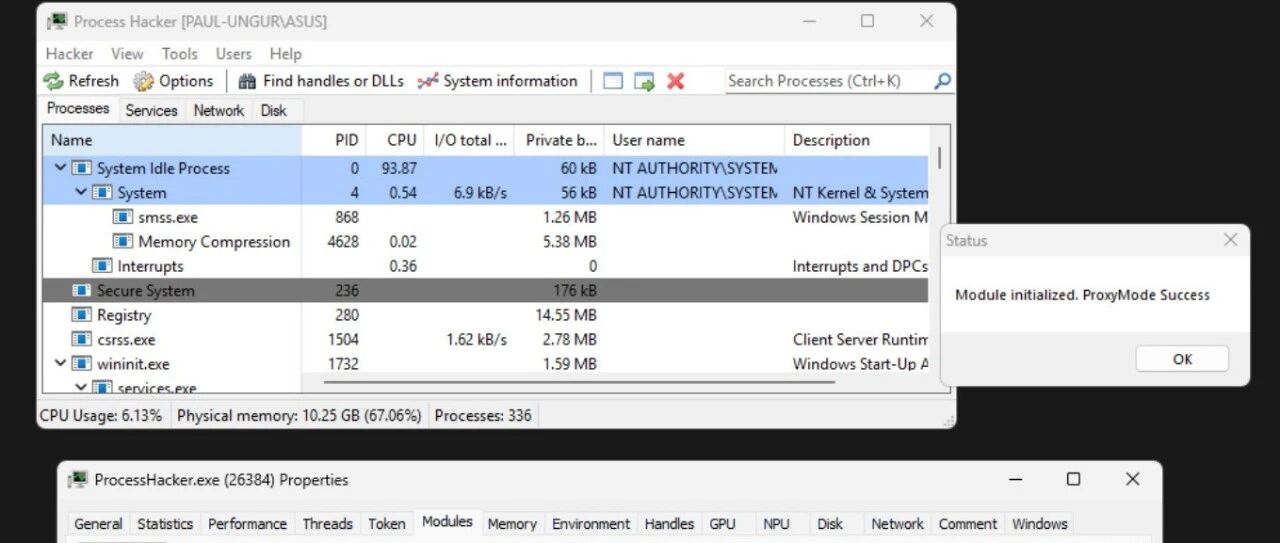1280x543 pixels.
Task: Open Windows tab in Properties window
Action: (x=1039, y=524)
